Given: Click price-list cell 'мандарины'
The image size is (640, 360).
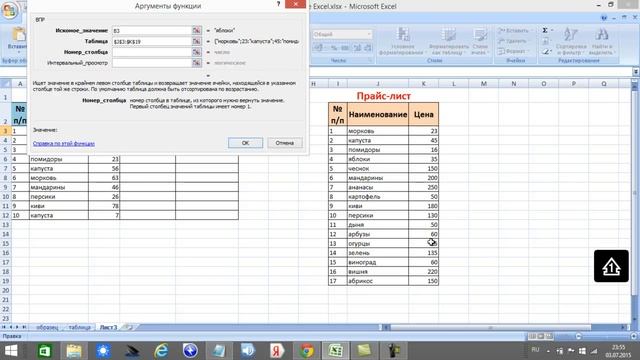Looking at the screenshot, I should (x=378, y=178).
